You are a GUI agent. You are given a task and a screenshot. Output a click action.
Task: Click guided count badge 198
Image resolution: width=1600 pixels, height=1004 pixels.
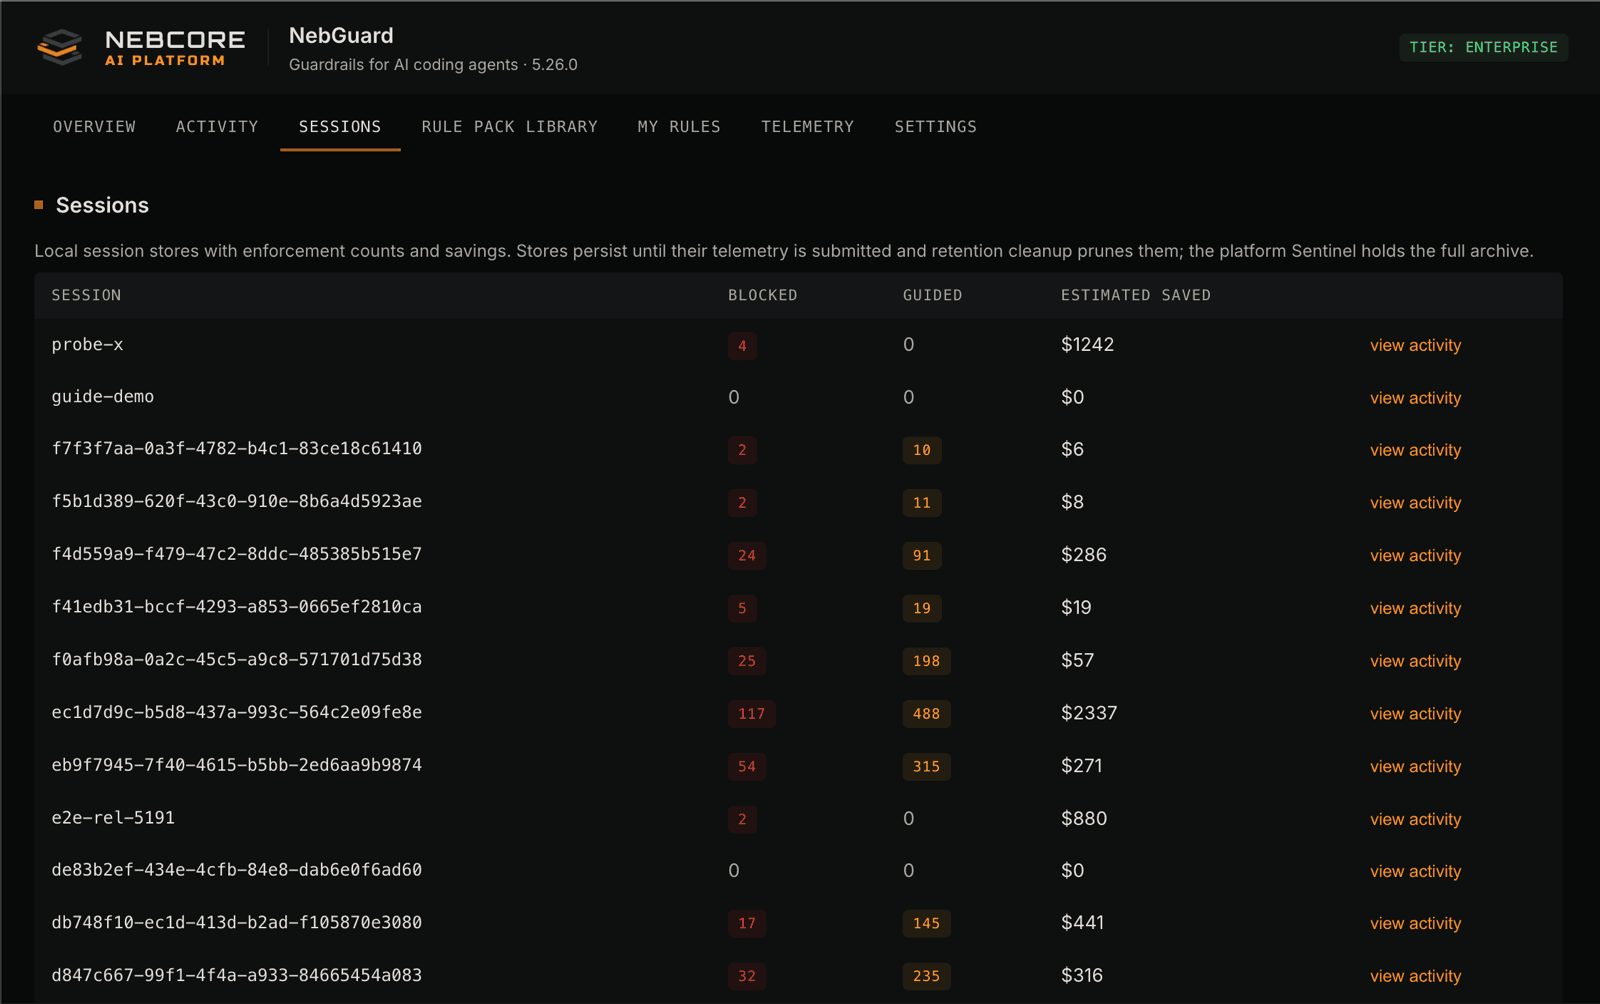926,661
